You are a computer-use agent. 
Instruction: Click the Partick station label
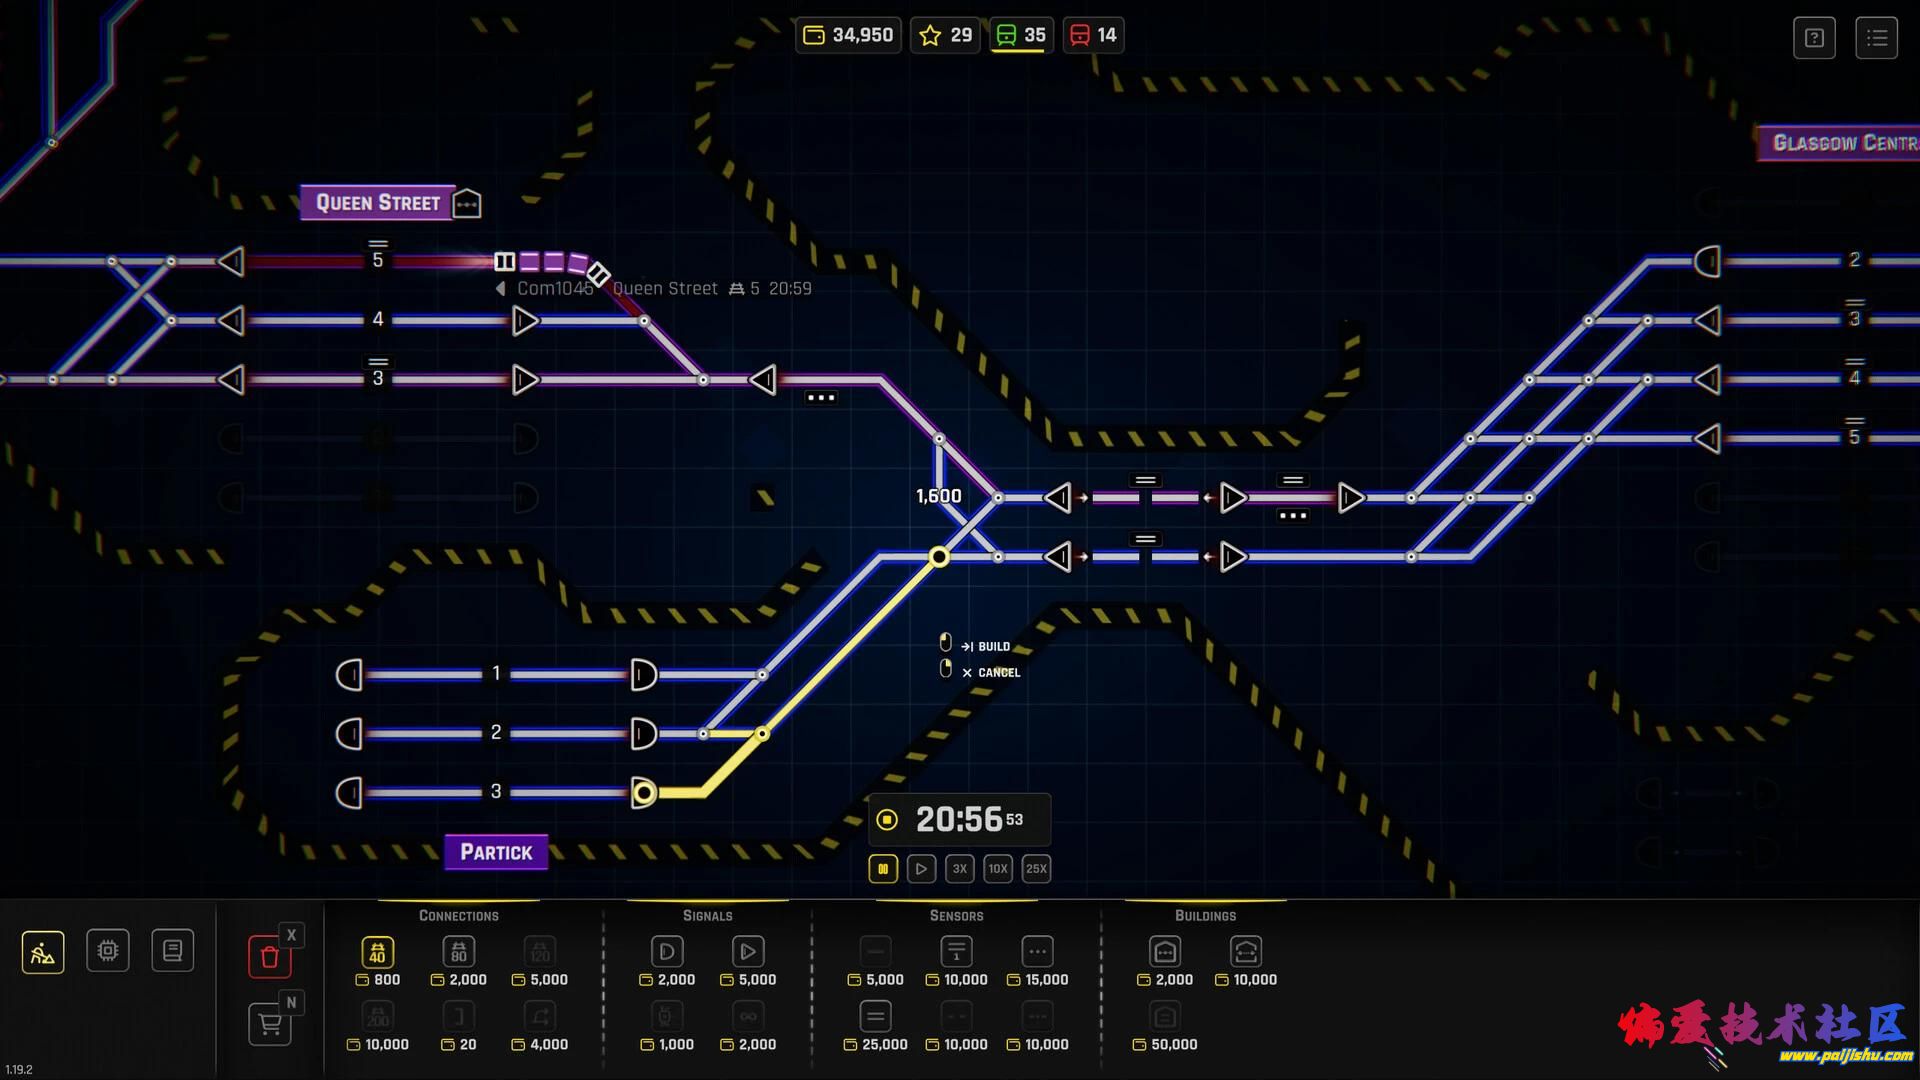[x=496, y=852]
